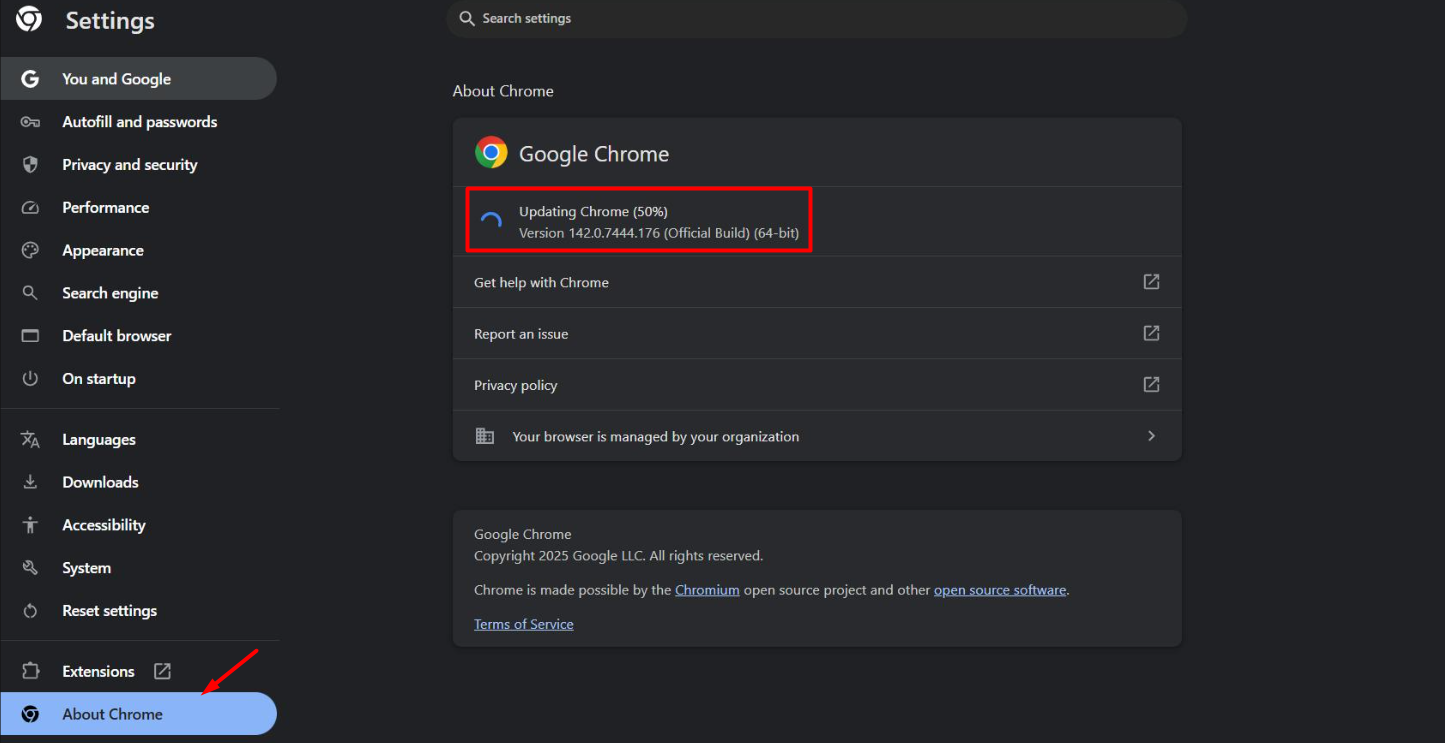Click the Privacy and security shield icon
Screen dimensions: 1445x743
[30, 165]
